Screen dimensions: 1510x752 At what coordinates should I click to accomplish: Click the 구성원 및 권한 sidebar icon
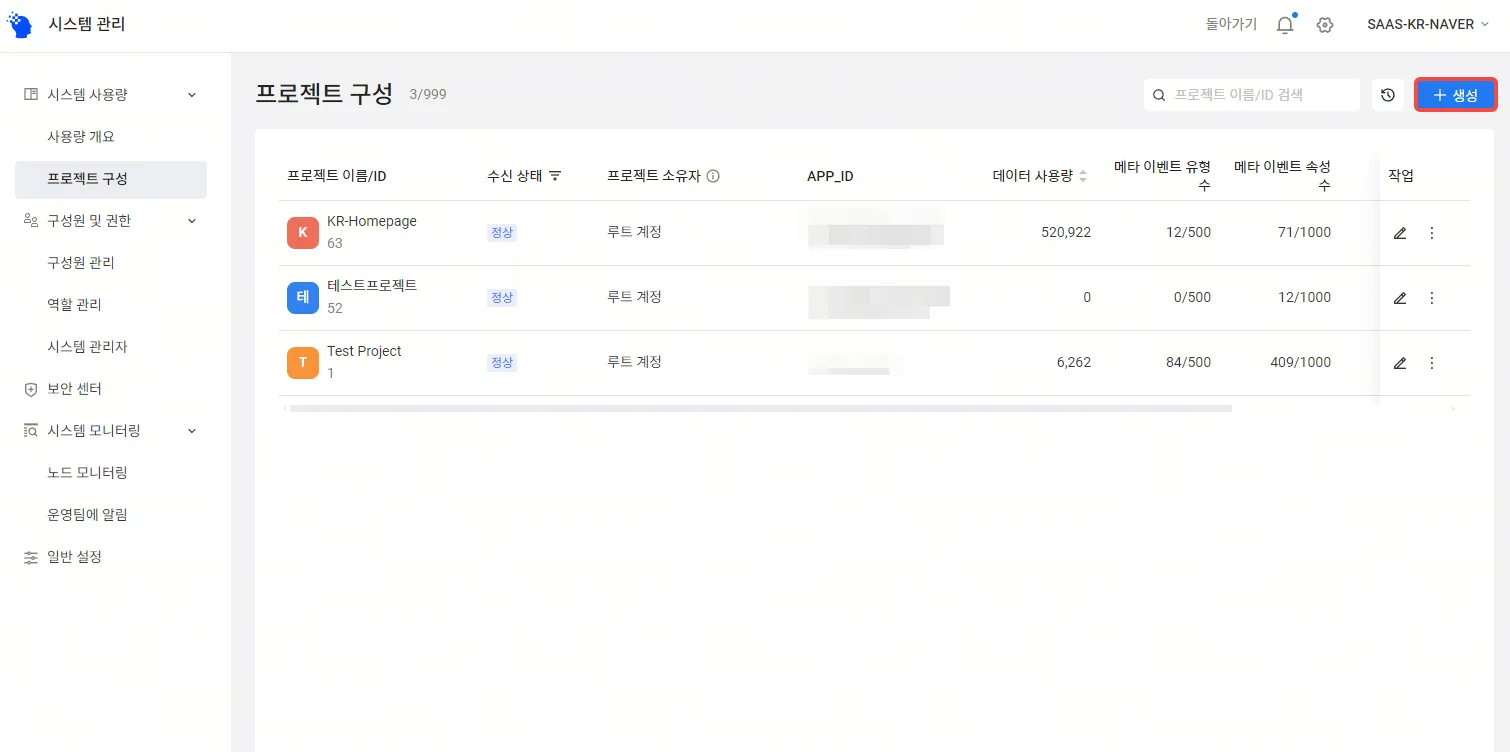click(31, 220)
